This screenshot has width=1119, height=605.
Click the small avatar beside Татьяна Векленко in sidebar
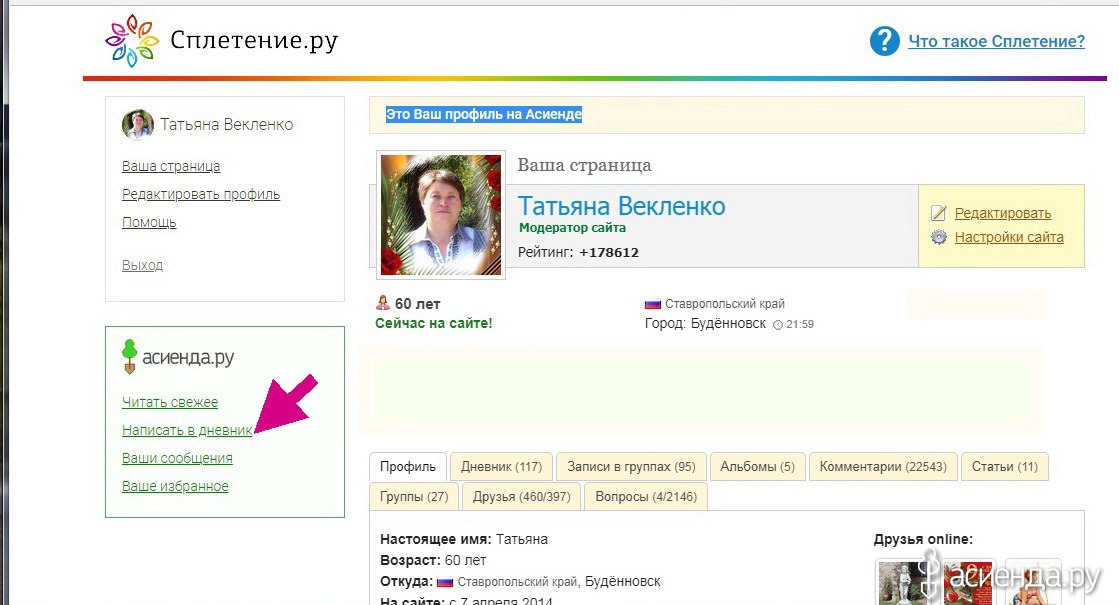138,124
